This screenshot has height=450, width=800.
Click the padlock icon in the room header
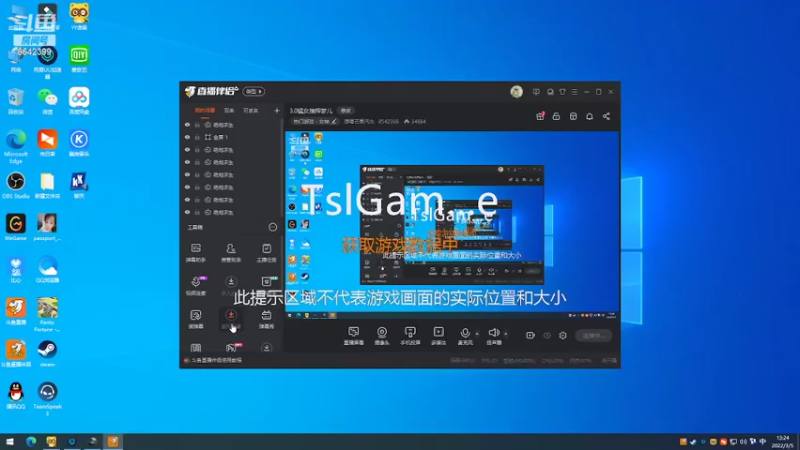click(x=556, y=116)
